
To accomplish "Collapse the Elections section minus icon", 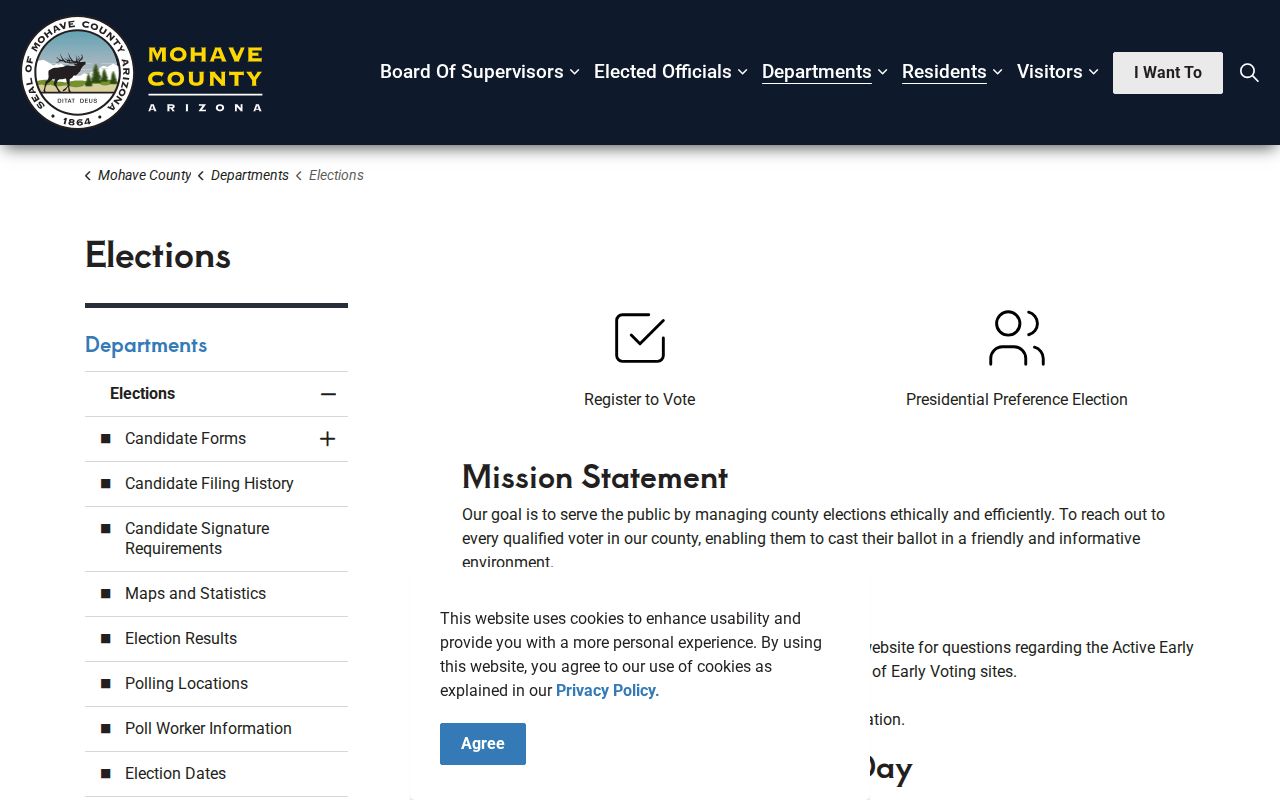I will (x=328, y=394).
